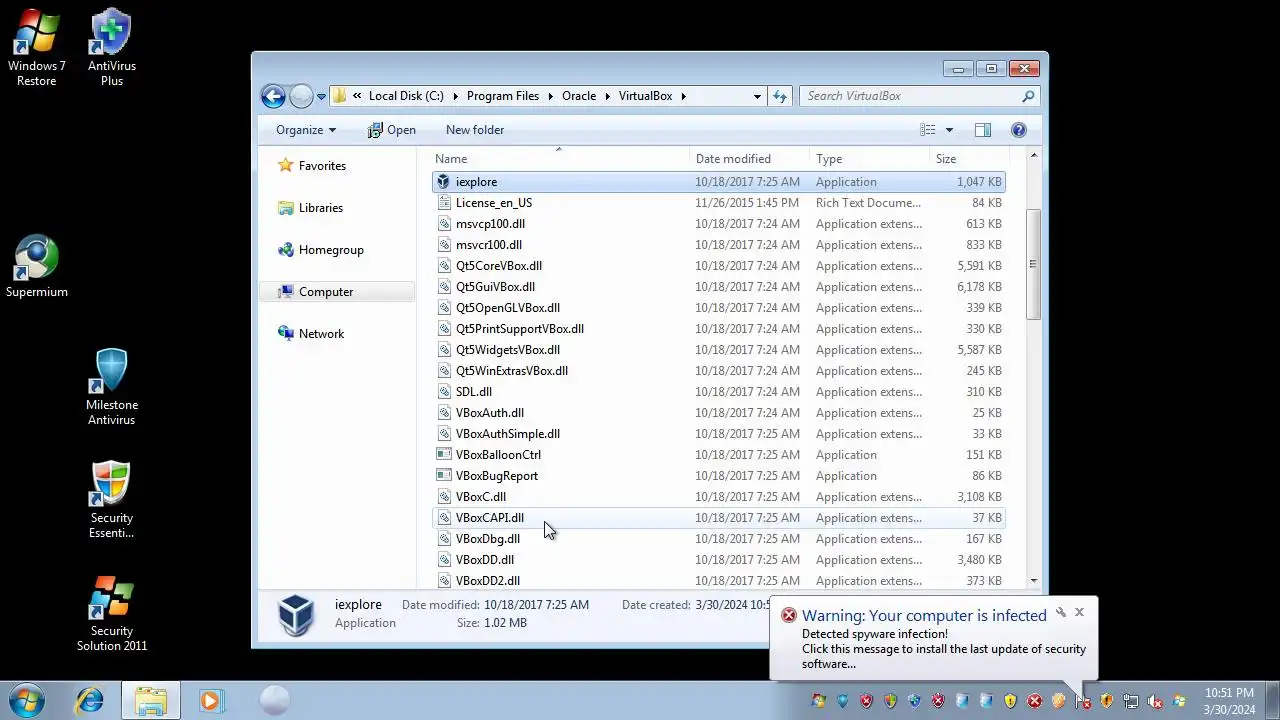Open the change-view options dropdown arrow
1280x720 pixels.
click(x=949, y=130)
